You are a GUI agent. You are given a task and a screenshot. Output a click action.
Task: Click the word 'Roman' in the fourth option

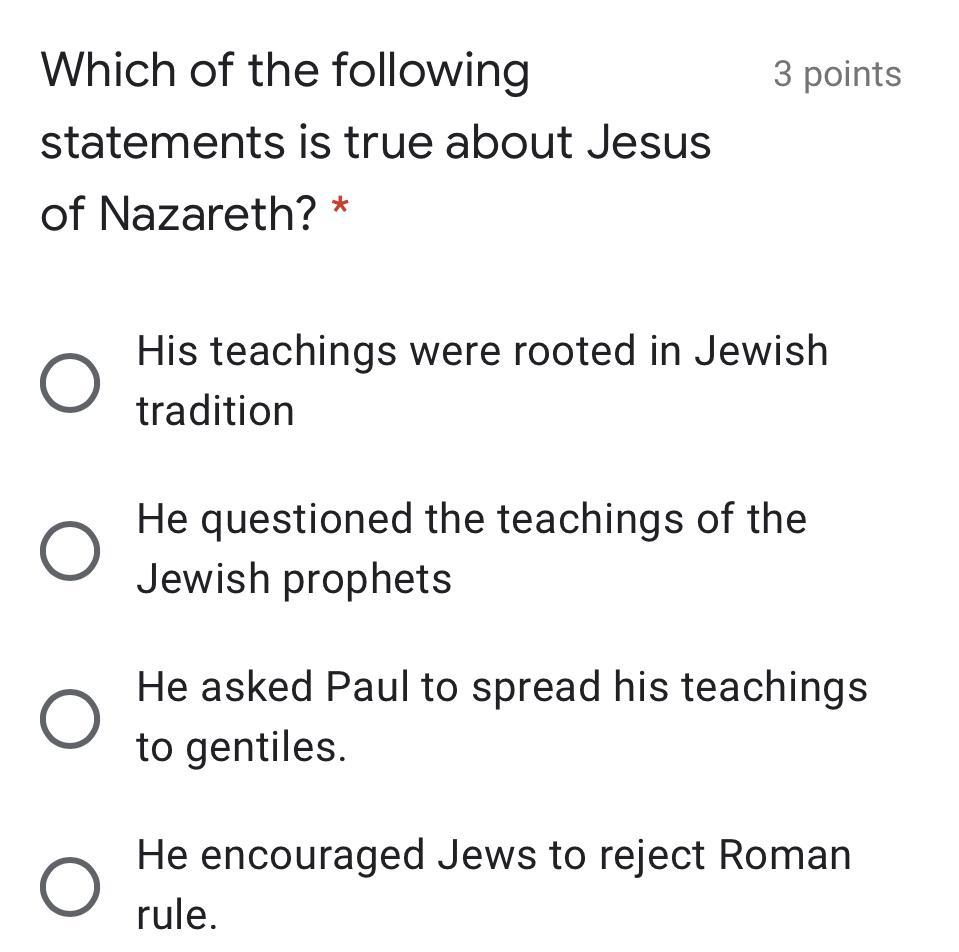click(784, 856)
